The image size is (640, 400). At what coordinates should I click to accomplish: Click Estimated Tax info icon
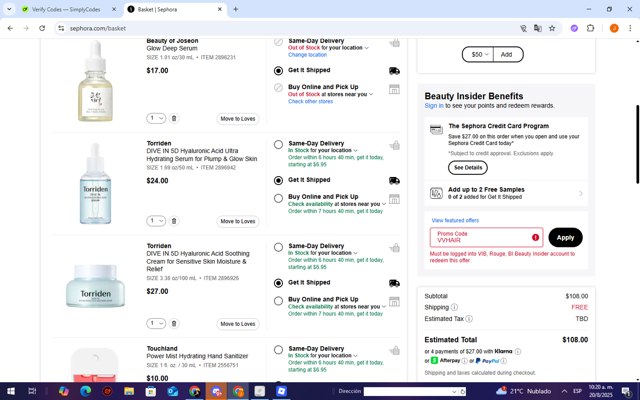pos(469,319)
